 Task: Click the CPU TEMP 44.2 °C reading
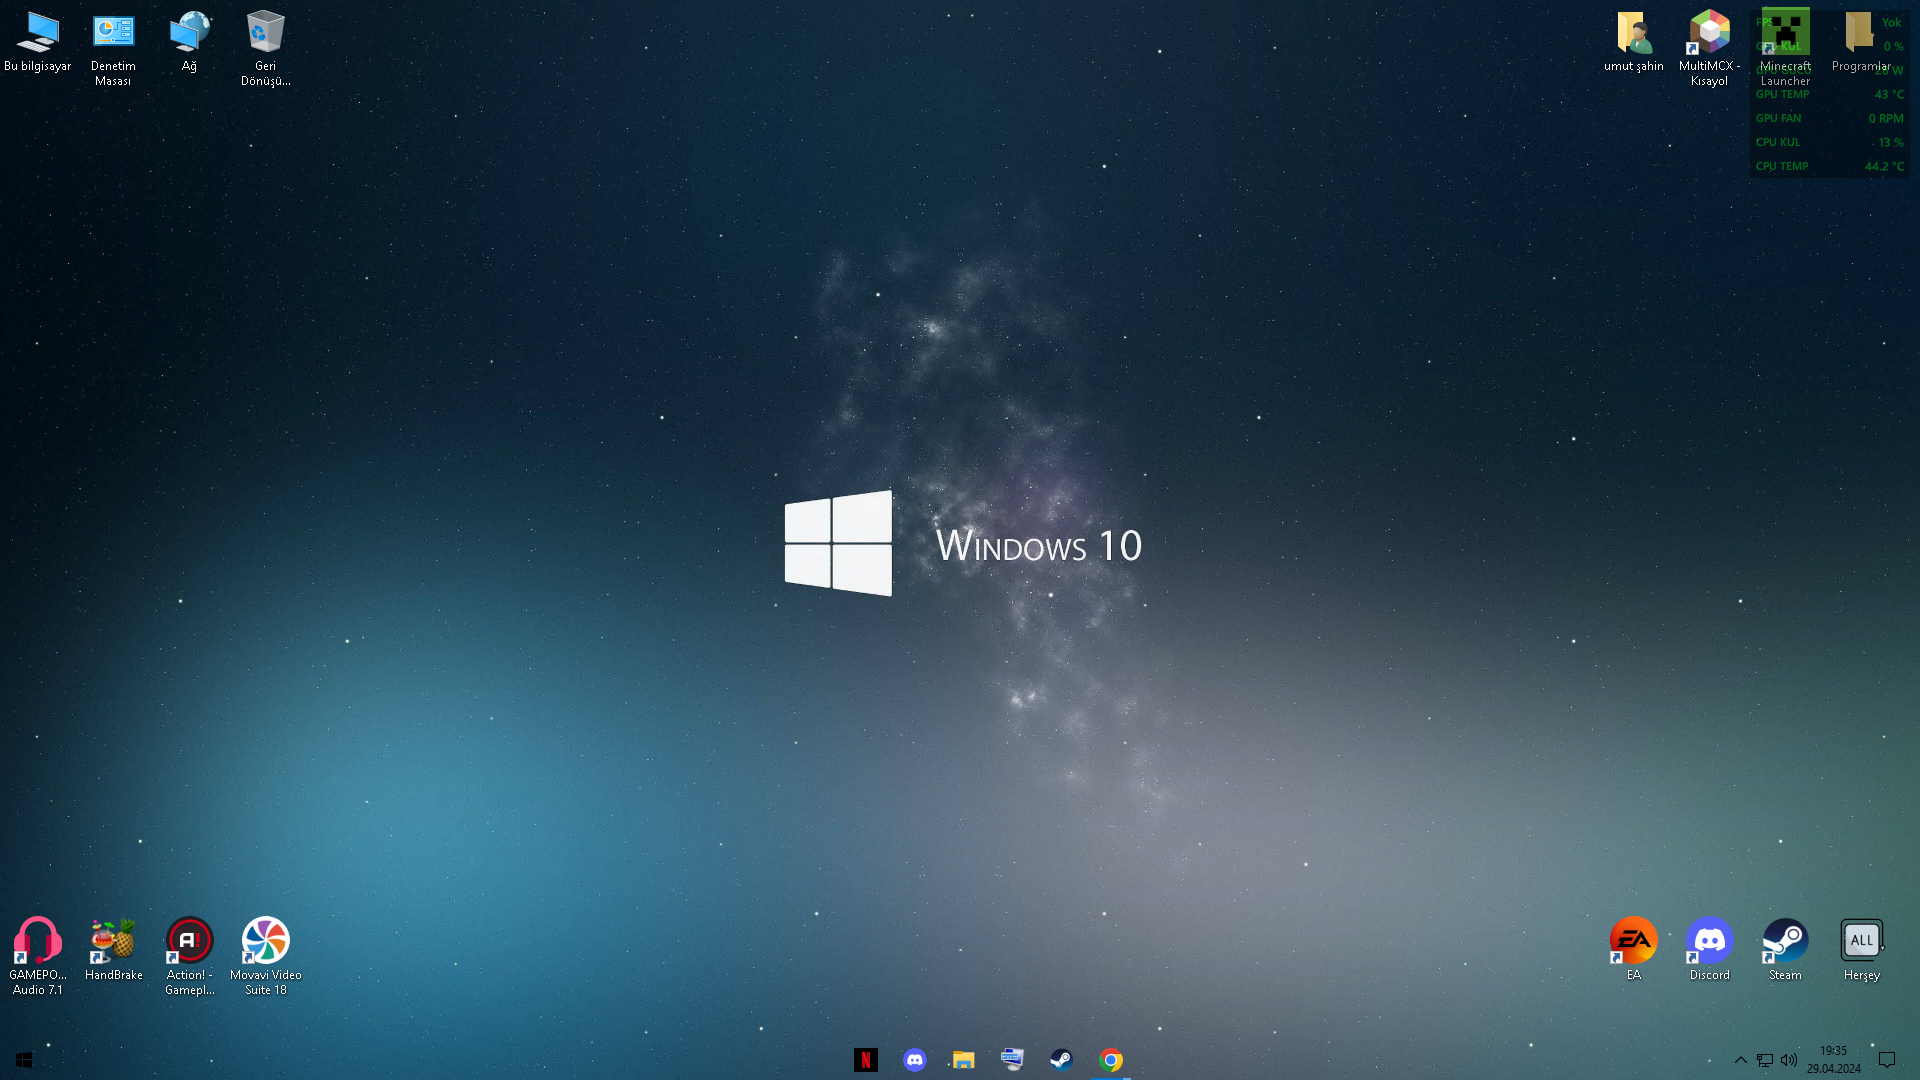coord(1829,166)
